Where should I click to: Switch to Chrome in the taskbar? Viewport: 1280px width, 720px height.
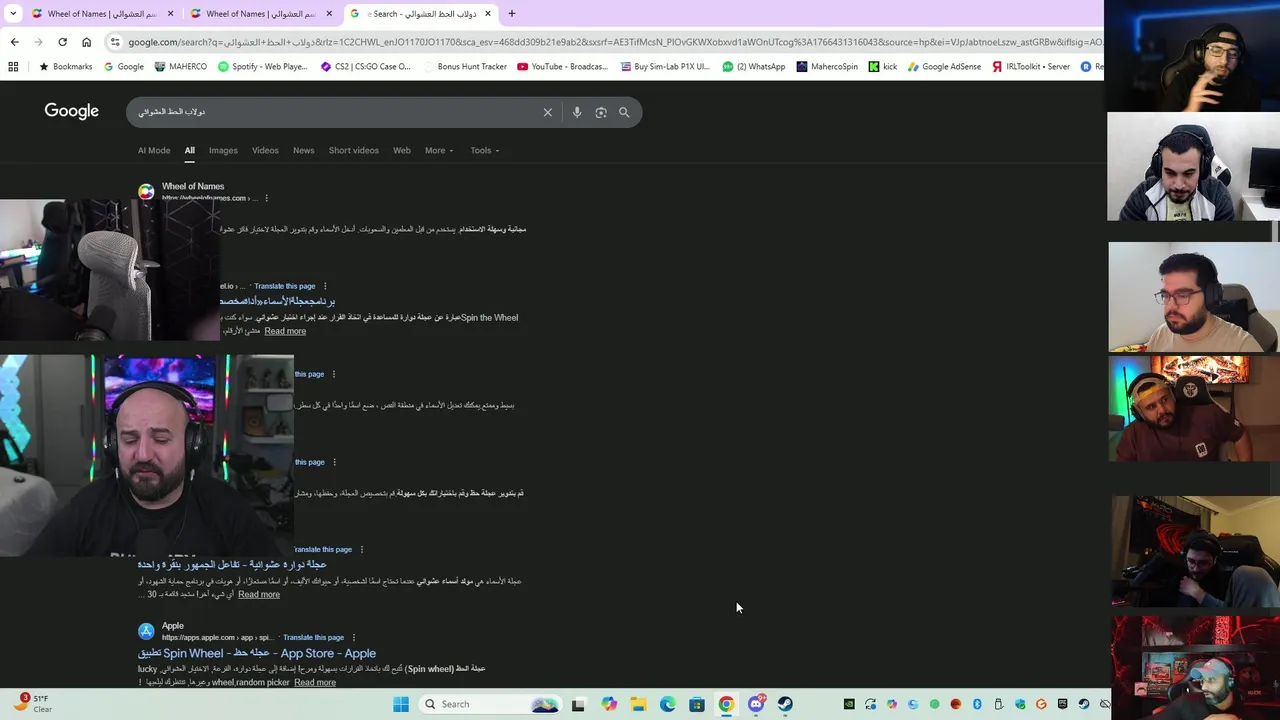[x=726, y=704]
